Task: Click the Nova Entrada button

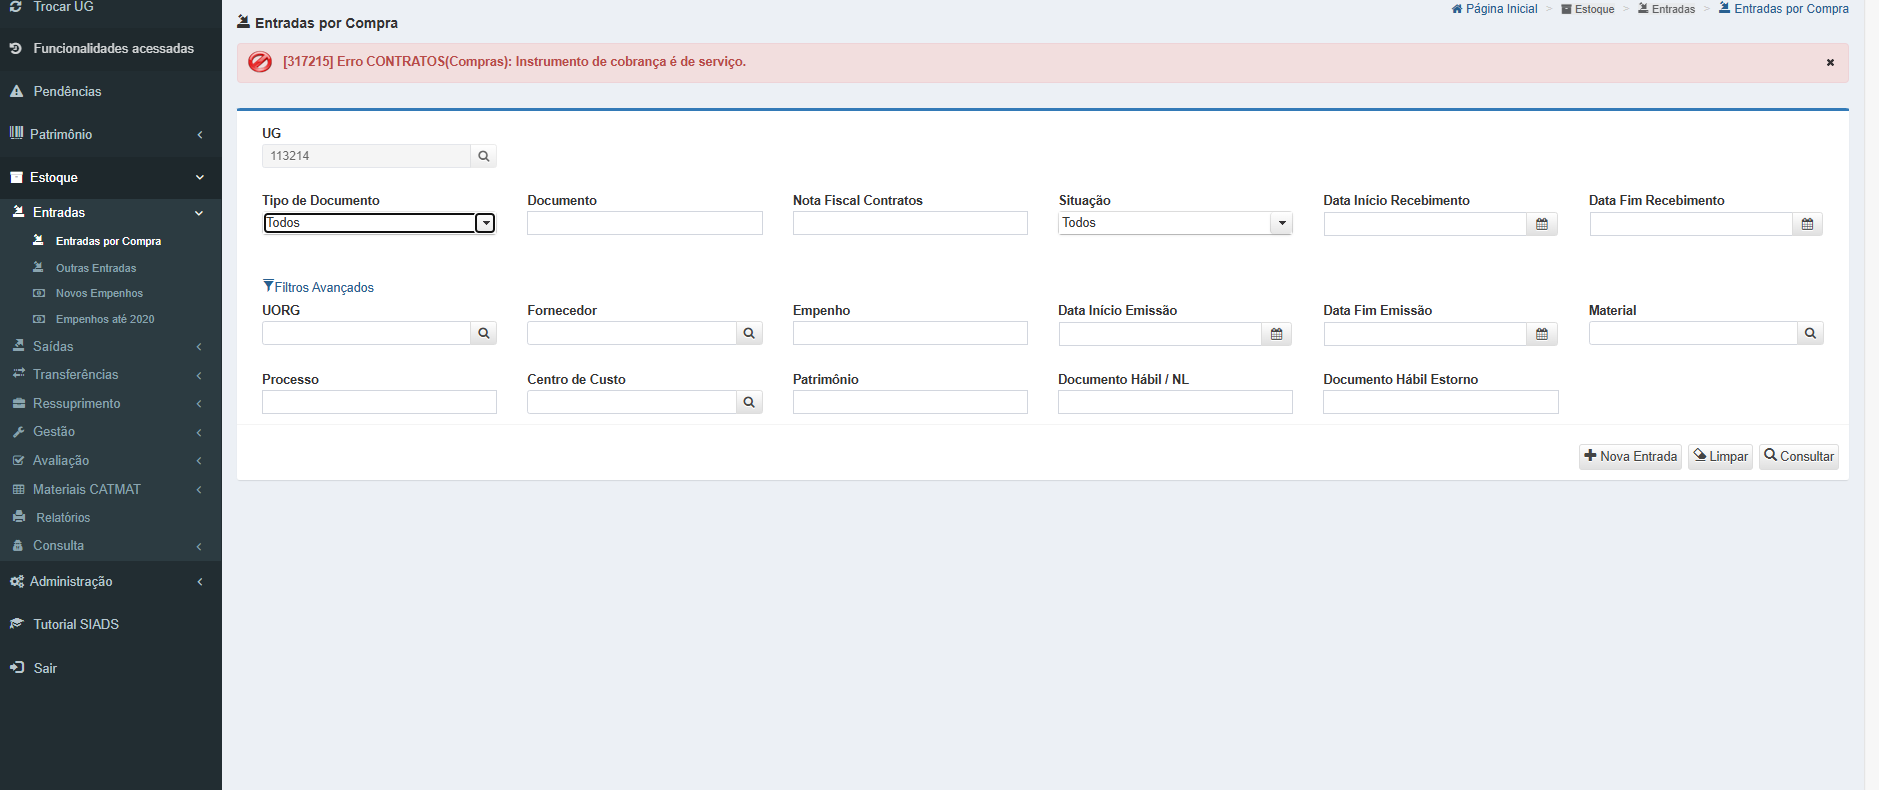Action: point(1630,456)
